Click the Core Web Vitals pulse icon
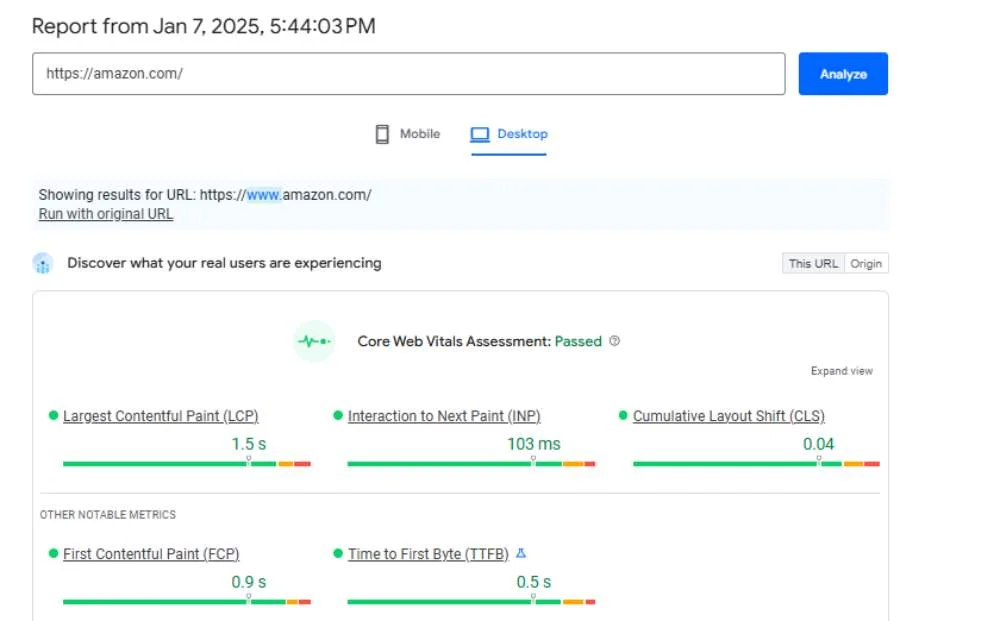This screenshot has width=1000, height=621. click(x=314, y=341)
